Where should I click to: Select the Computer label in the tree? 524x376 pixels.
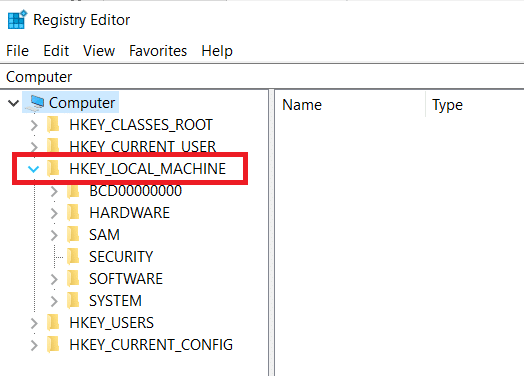[x=82, y=103]
